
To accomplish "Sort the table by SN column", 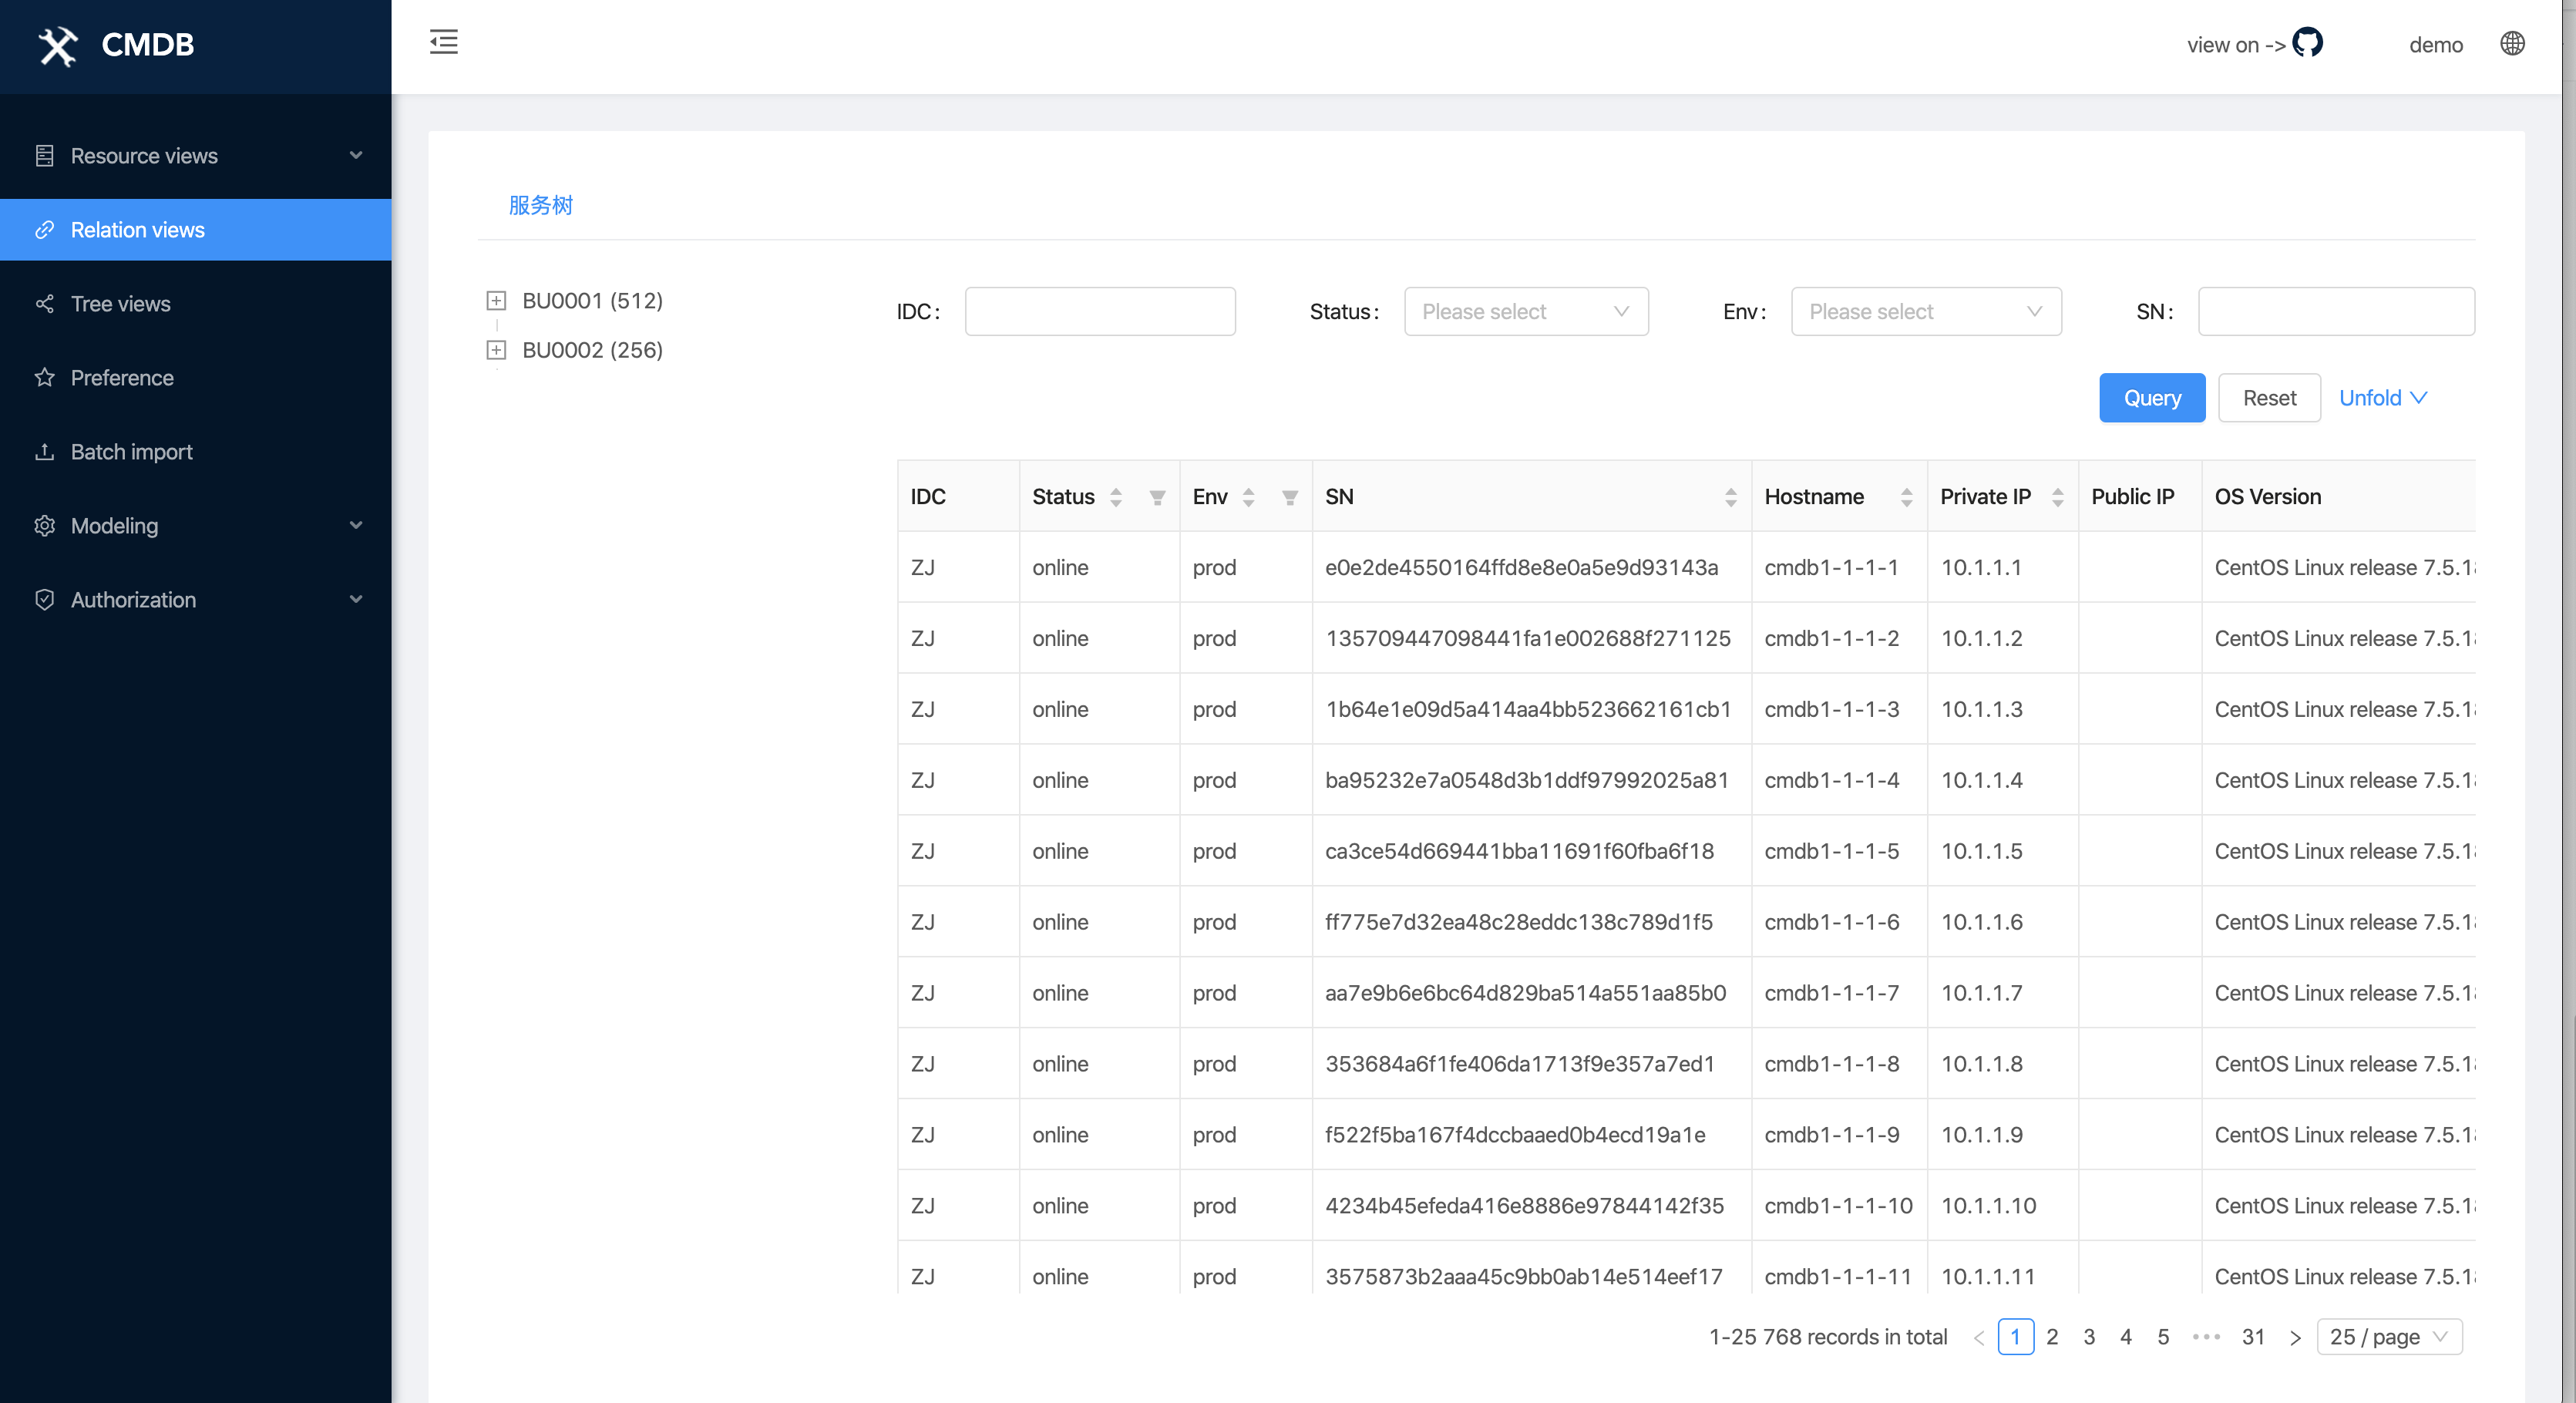I will tap(1730, 497).
